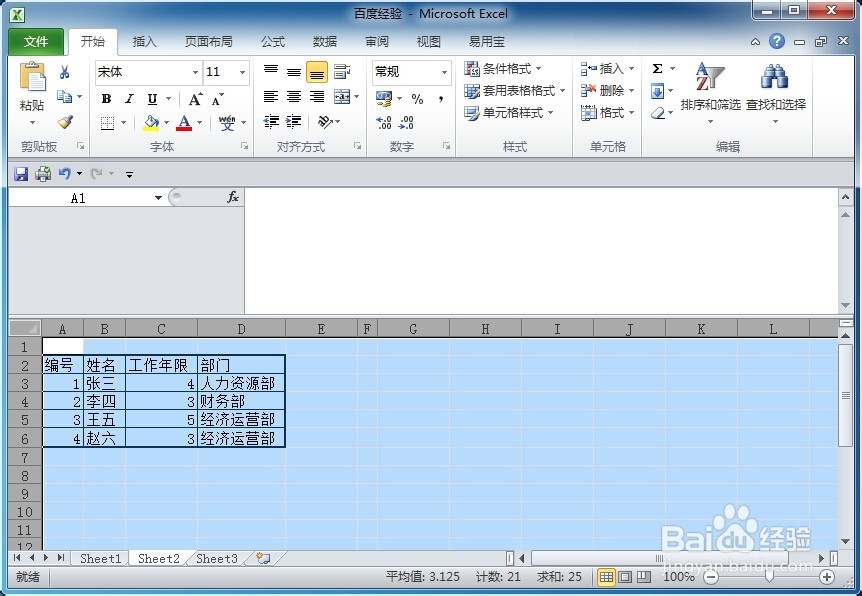Switch to the 插入 ribbon tab

145,42
